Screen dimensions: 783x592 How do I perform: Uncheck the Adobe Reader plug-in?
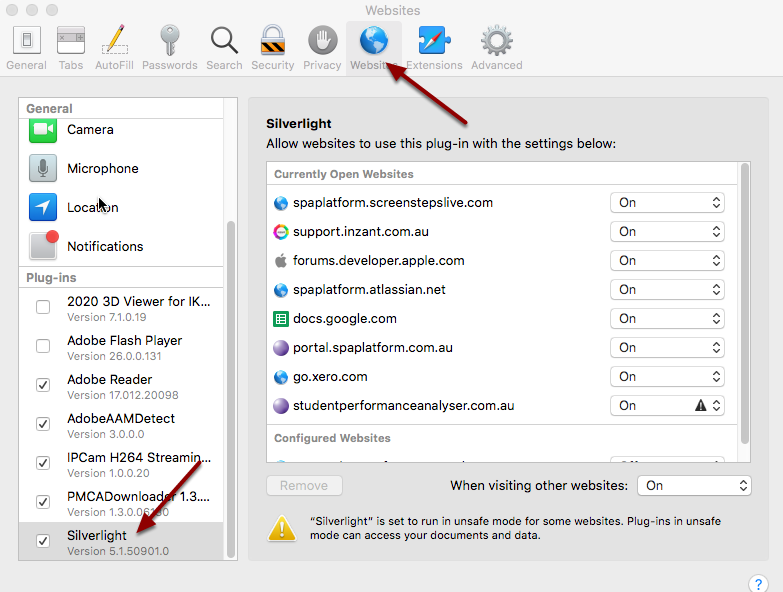tap(43, 385)
